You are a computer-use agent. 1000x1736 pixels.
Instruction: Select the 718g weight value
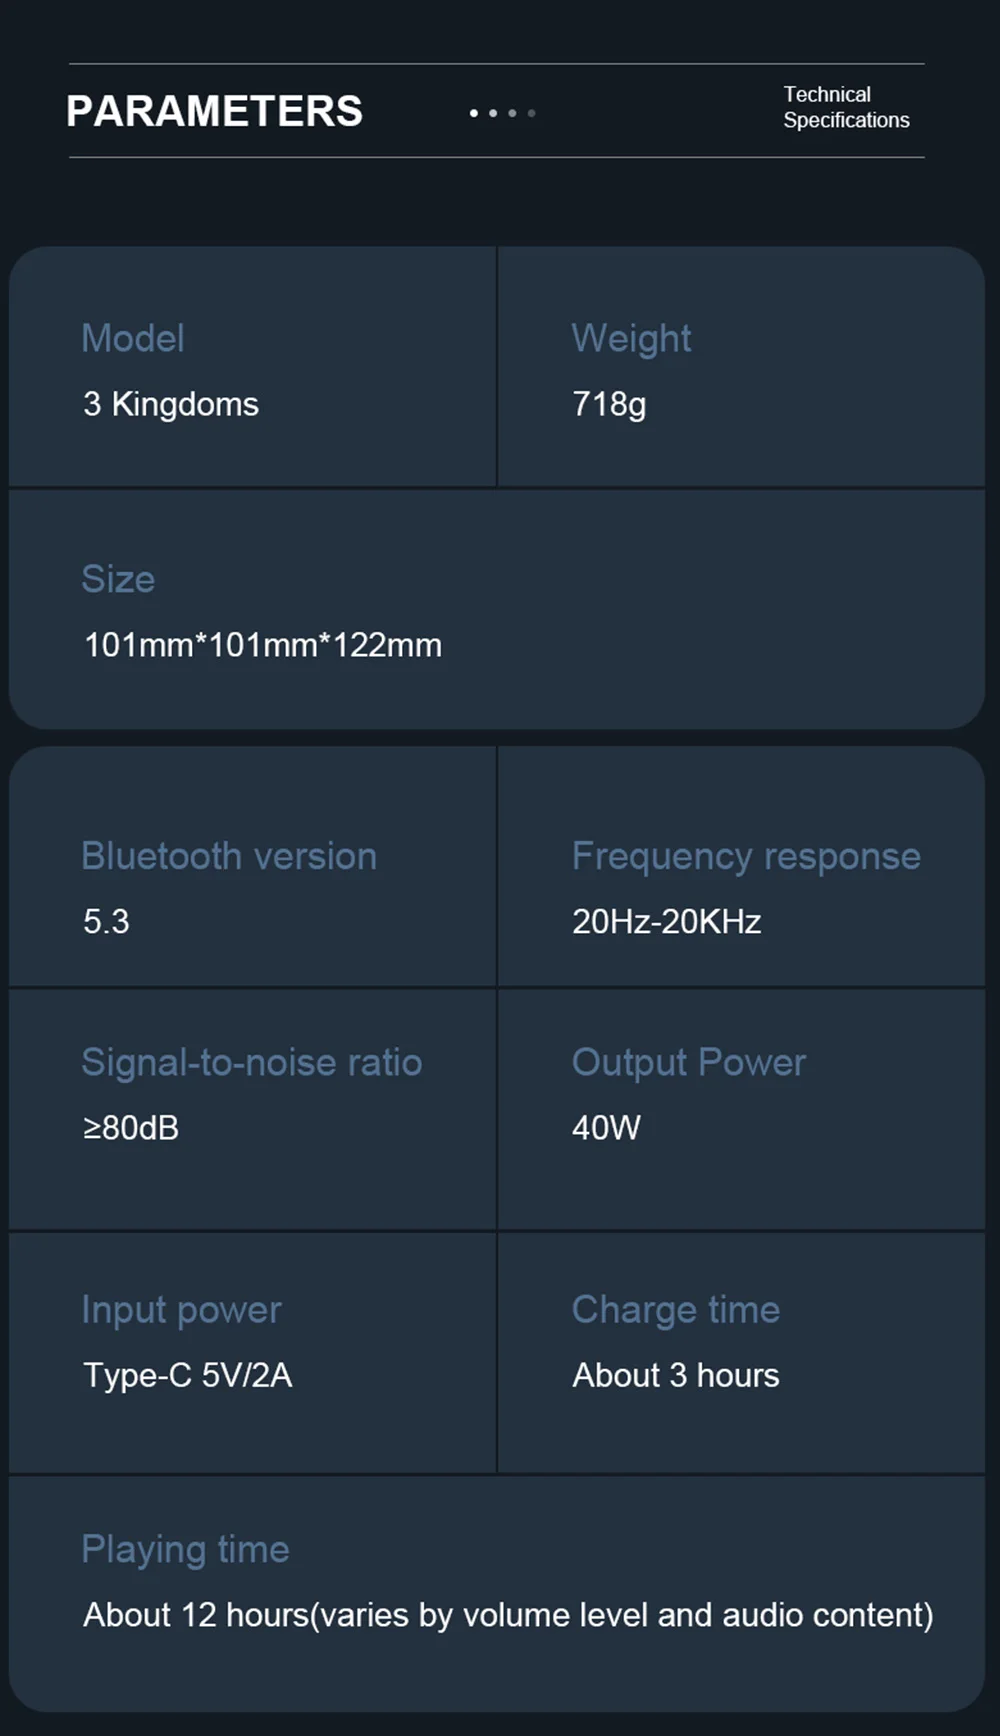609,404
